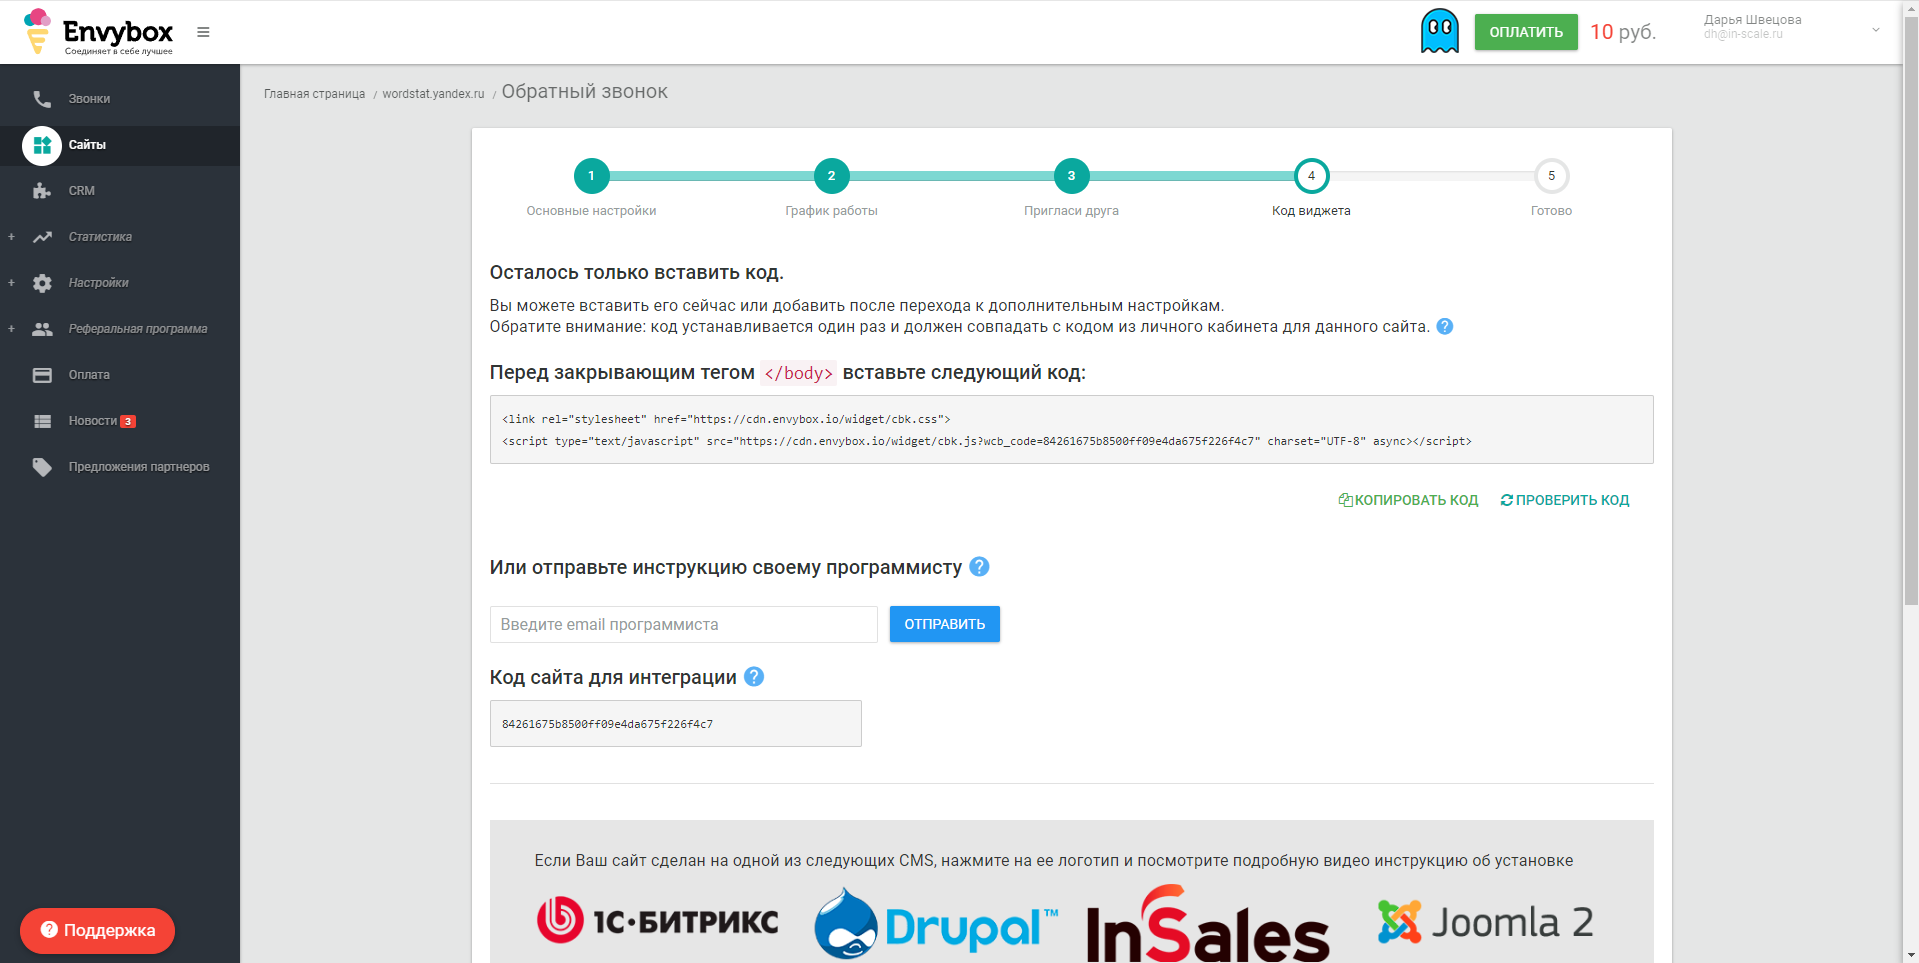Click the CRM puzzle piece icon
Screen dimensions: 1919x963
point(42,191)
